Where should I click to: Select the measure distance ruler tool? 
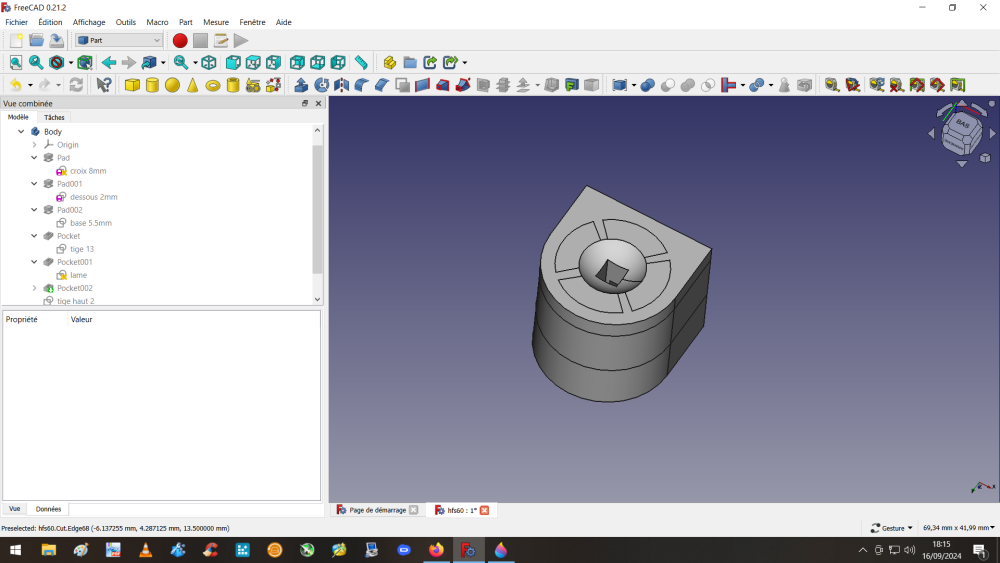coord(361,62)
